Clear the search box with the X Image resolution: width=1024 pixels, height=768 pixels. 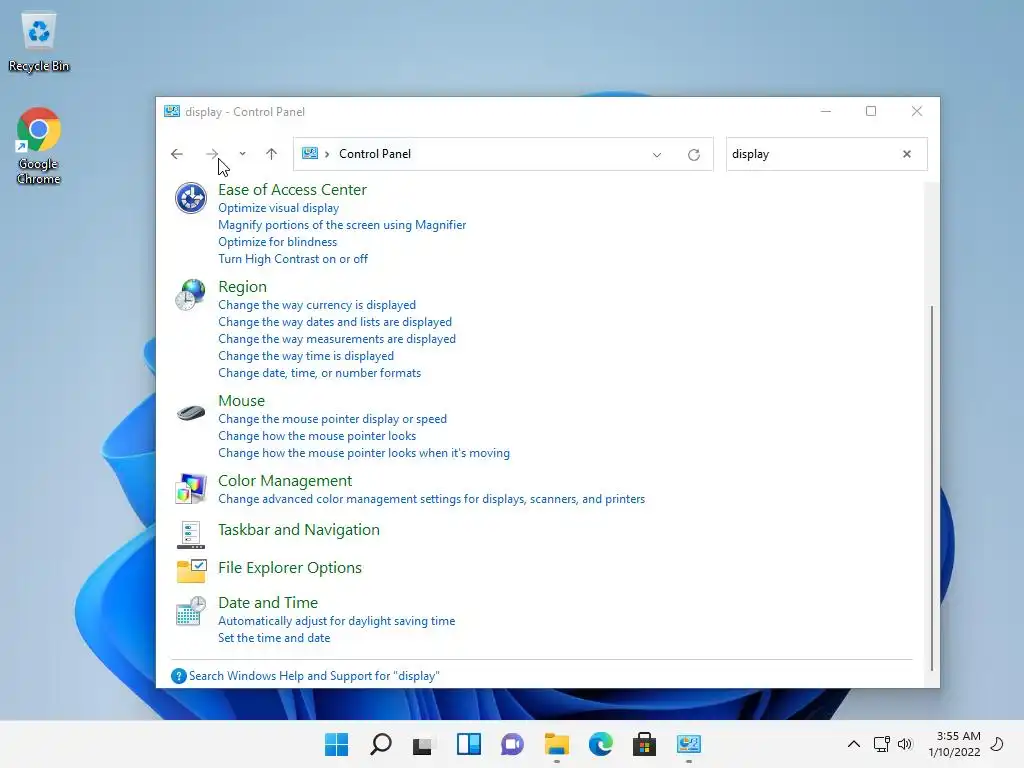pyautogui.click(x=906, y=154)
